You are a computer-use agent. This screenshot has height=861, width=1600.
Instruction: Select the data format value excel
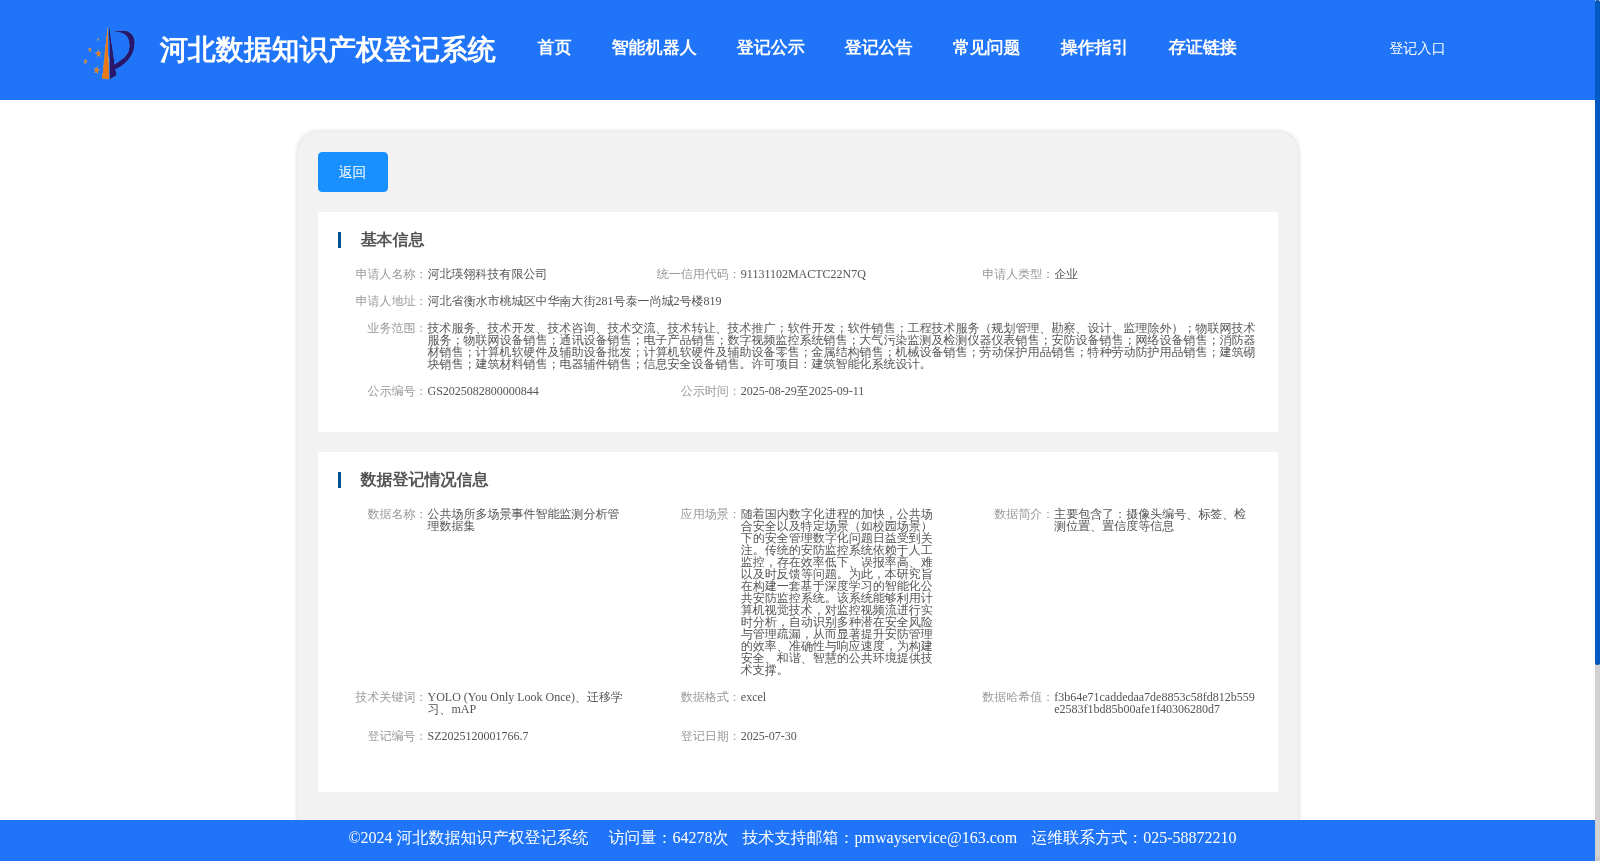(753, 697)
